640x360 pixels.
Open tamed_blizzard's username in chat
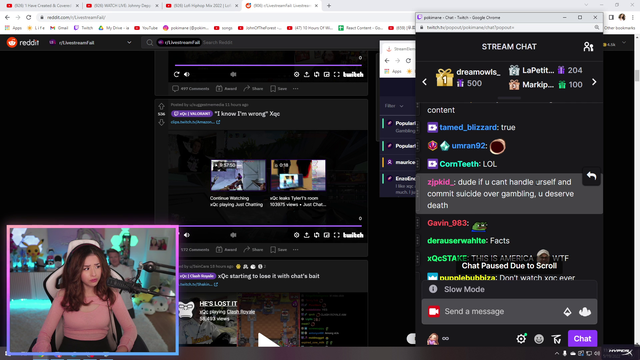click(468, 127)
